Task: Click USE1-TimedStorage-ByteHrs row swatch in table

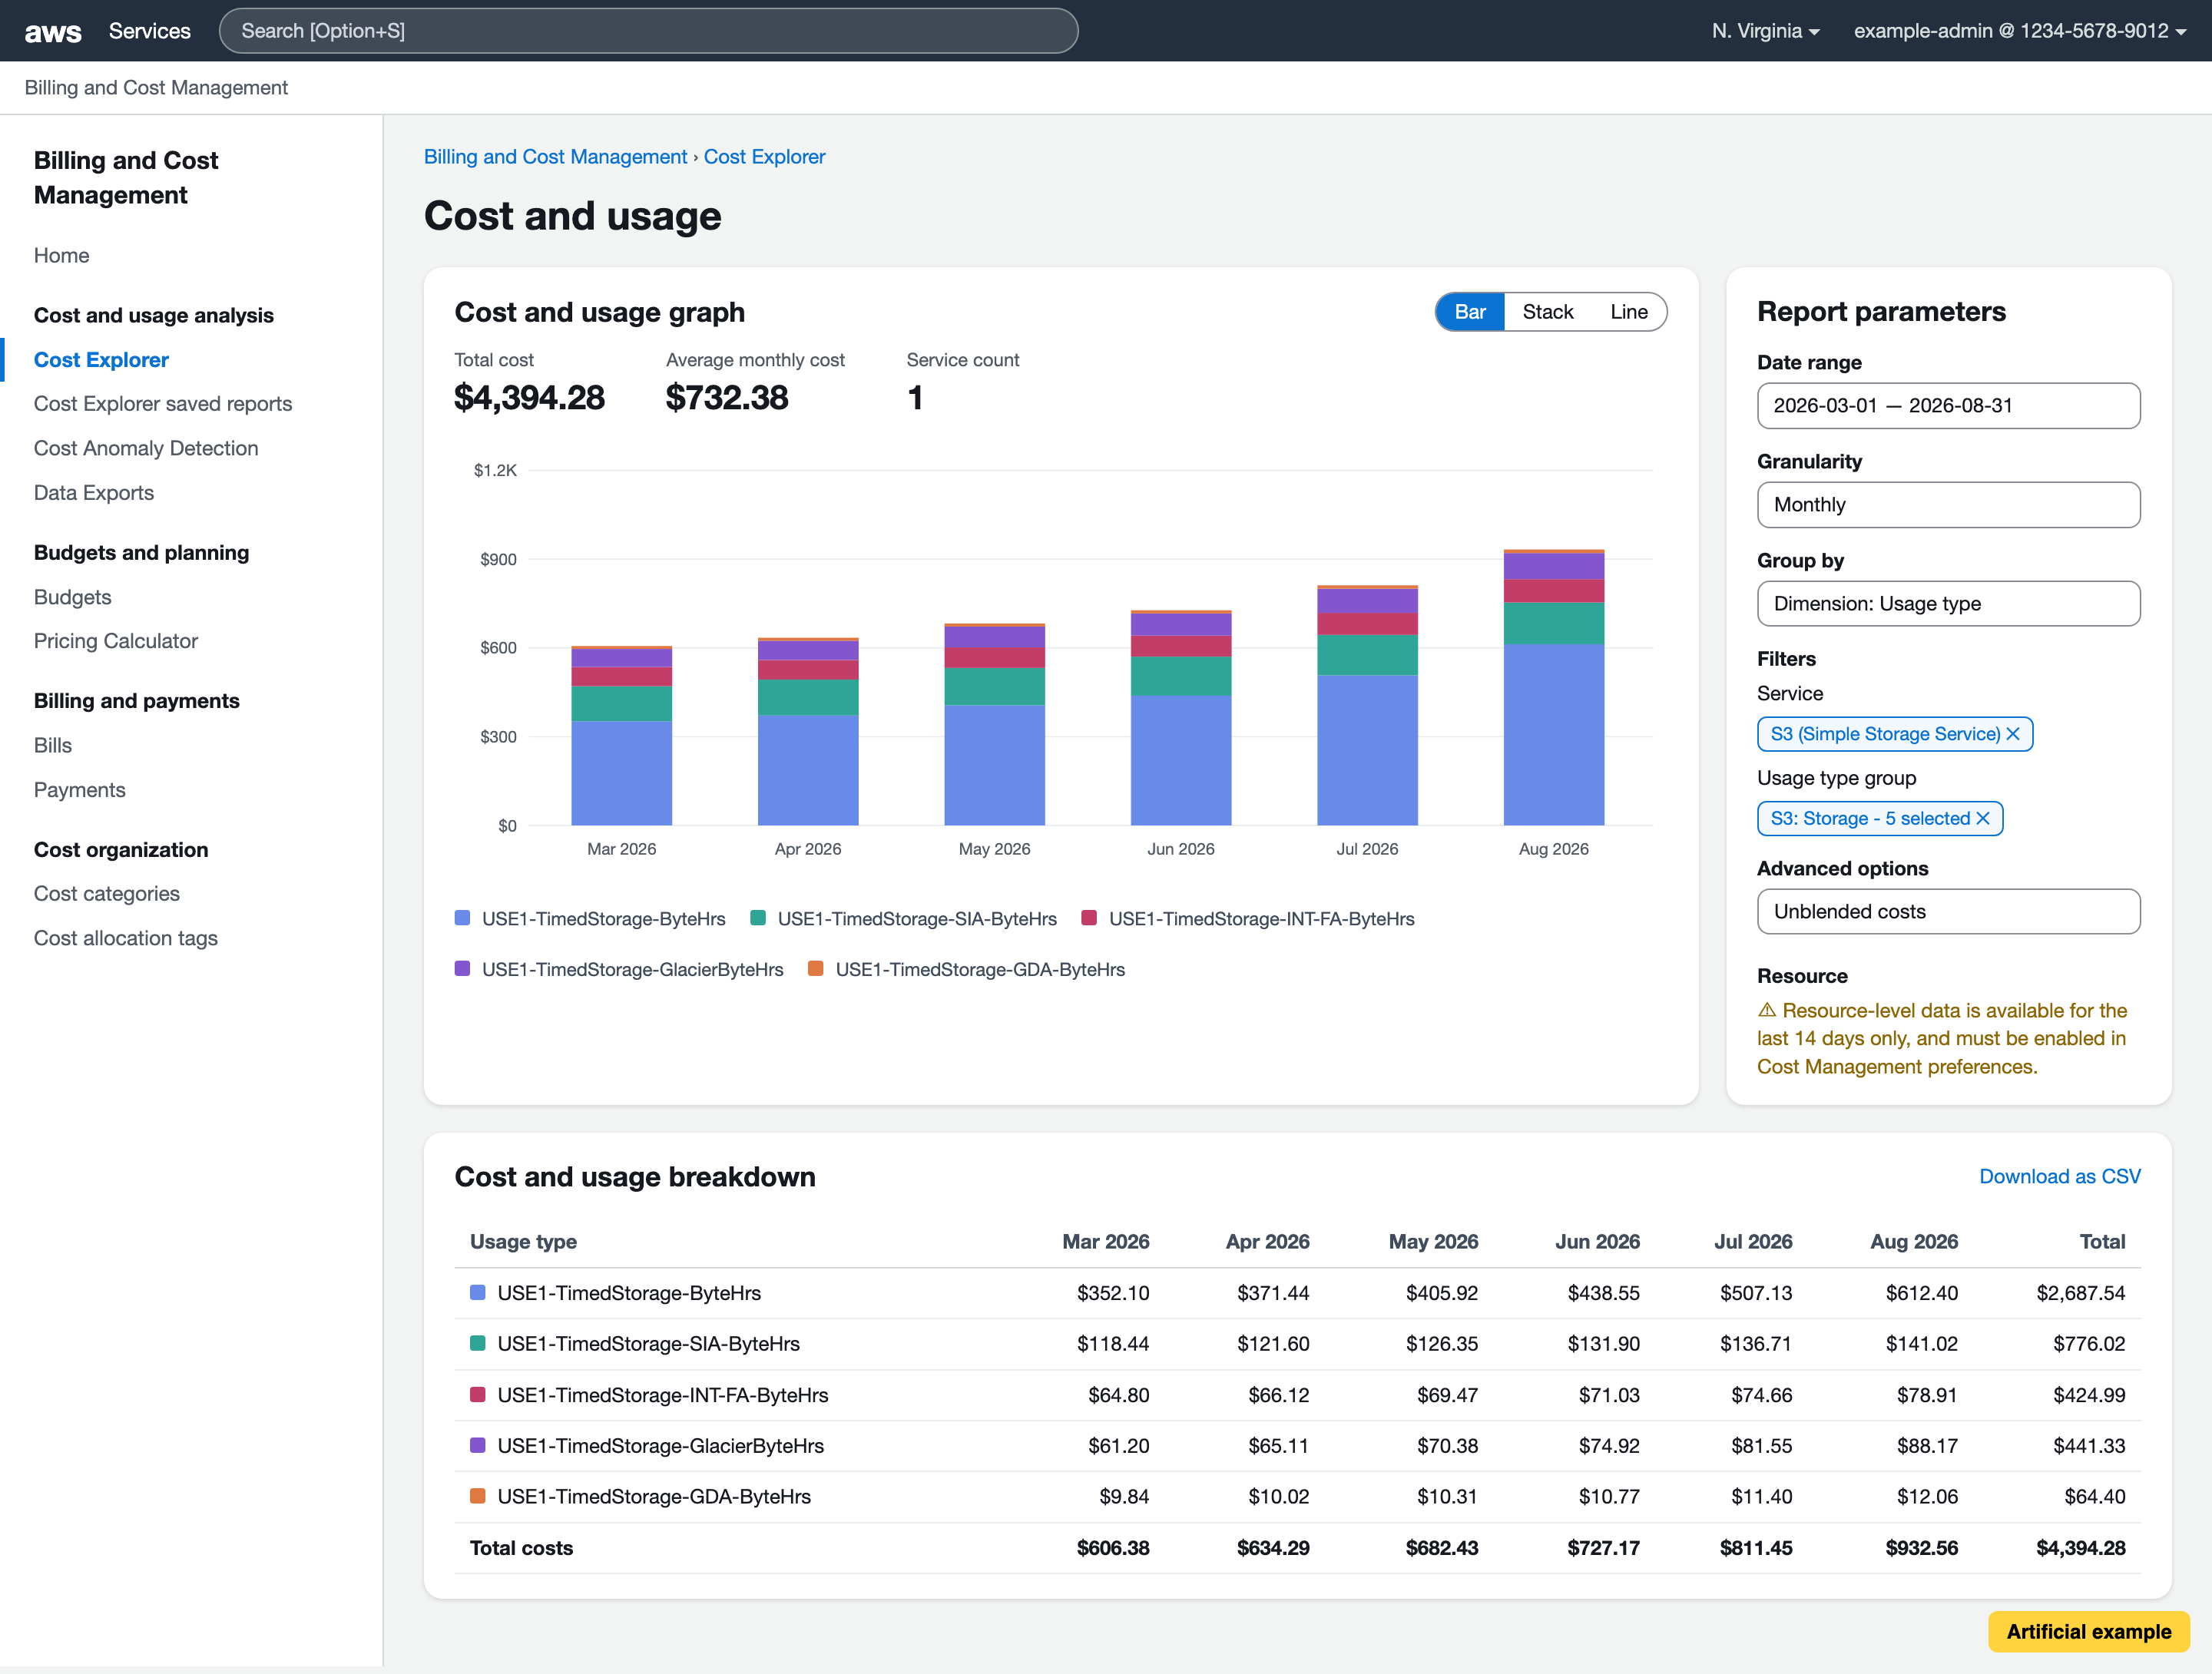Action: point(478,1293)
